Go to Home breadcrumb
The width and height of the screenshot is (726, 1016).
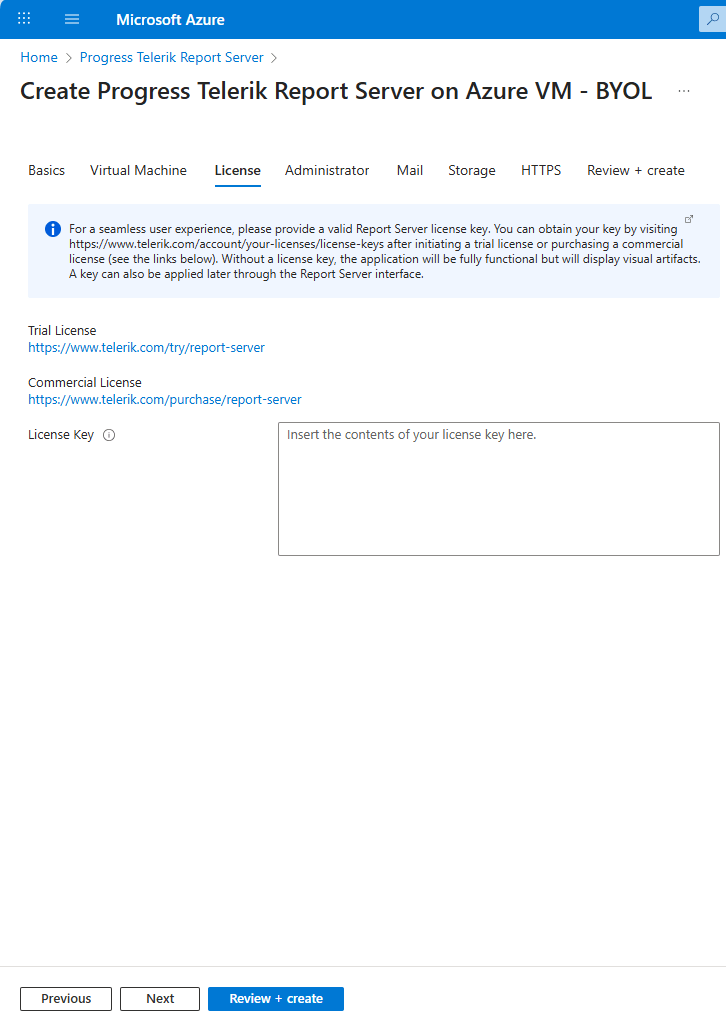pos(39,58)
